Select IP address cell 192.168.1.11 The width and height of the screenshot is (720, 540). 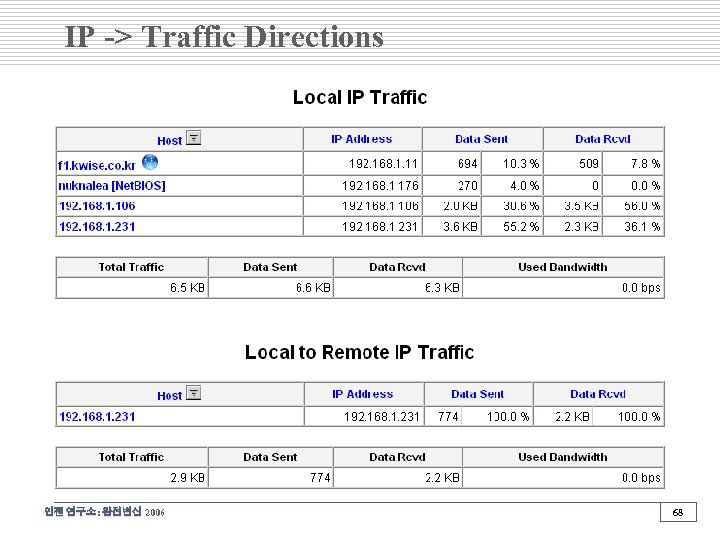click(363, 163)
